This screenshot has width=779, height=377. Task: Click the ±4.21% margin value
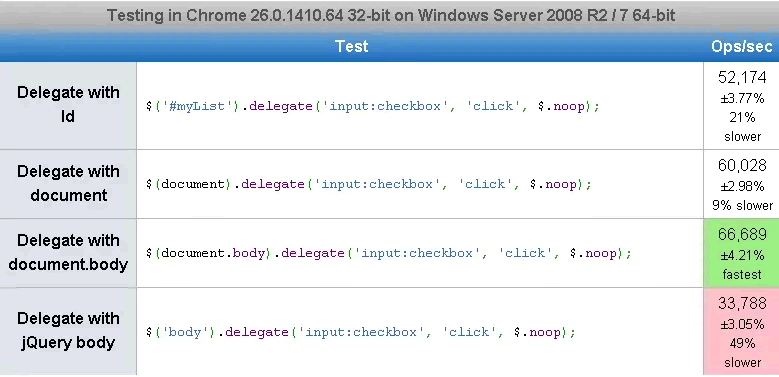[x=742, y=255]
